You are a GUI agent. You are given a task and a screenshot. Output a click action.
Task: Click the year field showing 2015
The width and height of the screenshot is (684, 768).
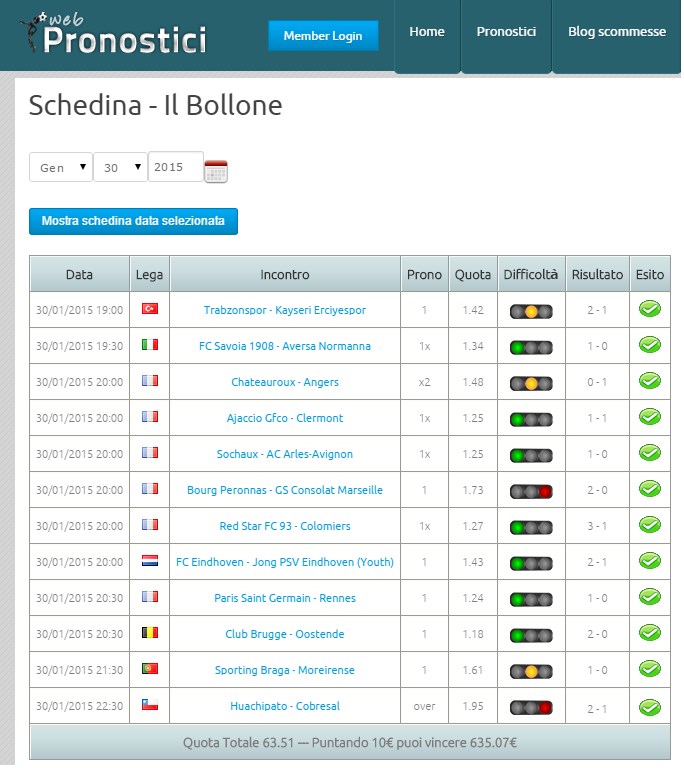175,167
